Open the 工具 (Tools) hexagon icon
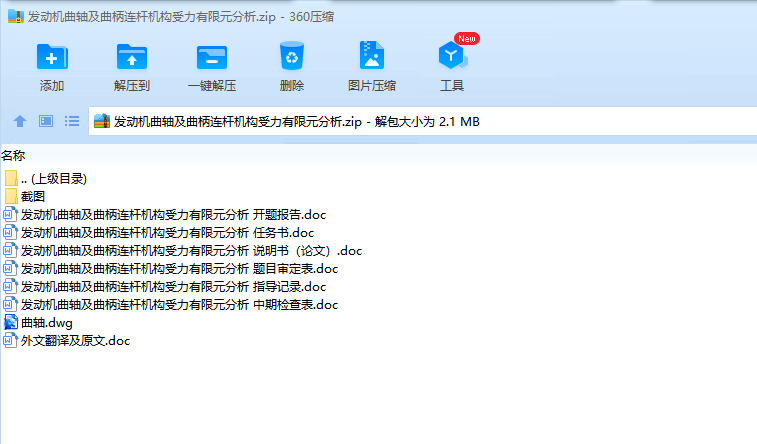This screenshot has width=757, height=444. [x=452, y=55]
